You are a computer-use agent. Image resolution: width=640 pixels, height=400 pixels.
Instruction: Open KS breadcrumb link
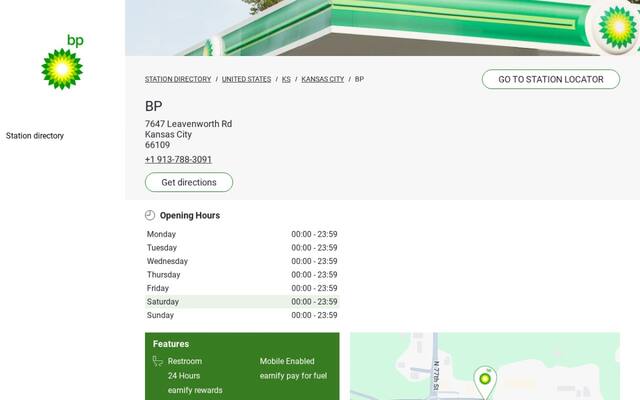(x=286, y=79)
